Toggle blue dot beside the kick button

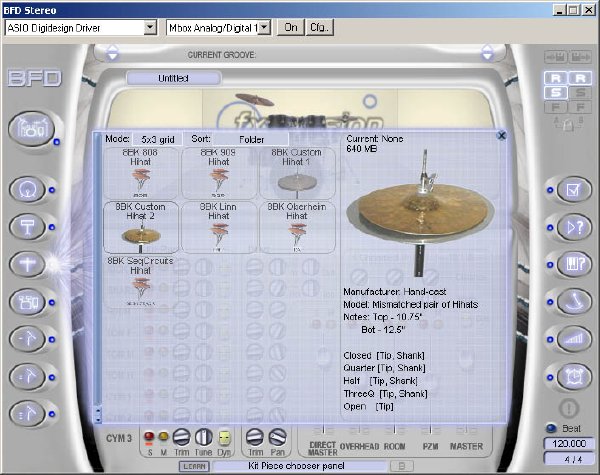point(52,189)
